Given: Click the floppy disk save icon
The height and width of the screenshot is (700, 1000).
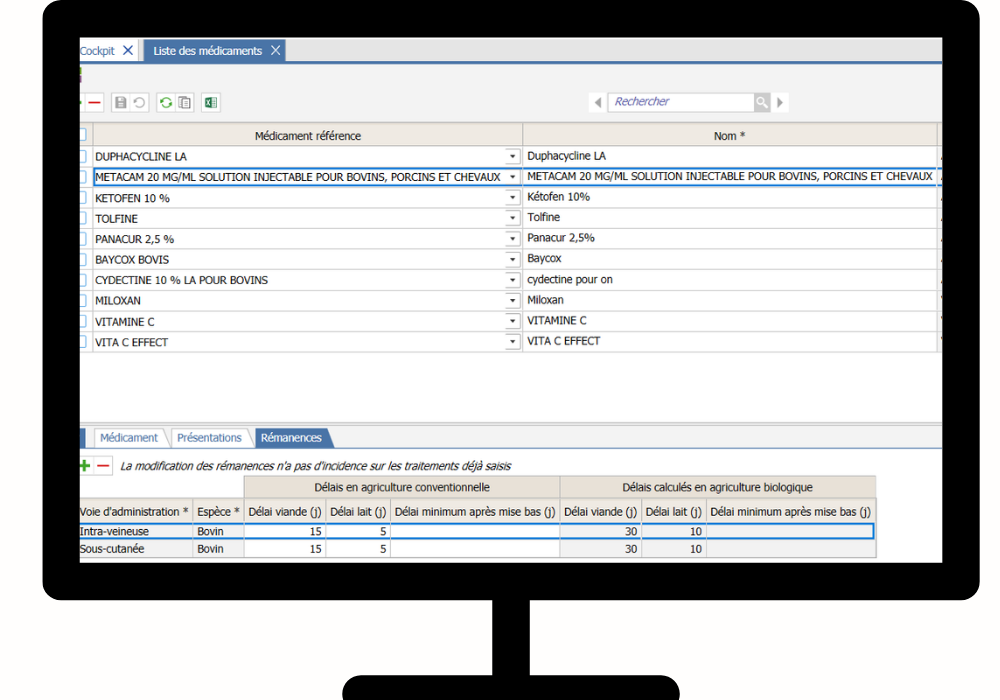Looking at the screenshot, I should pyautogui.click(x=120, y=103).
